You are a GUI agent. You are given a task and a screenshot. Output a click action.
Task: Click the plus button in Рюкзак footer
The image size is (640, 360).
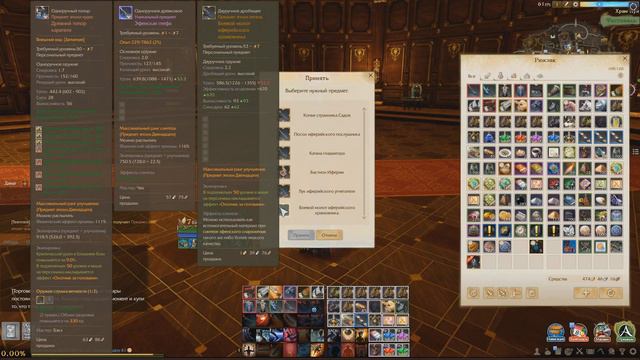tap(586, 293)
